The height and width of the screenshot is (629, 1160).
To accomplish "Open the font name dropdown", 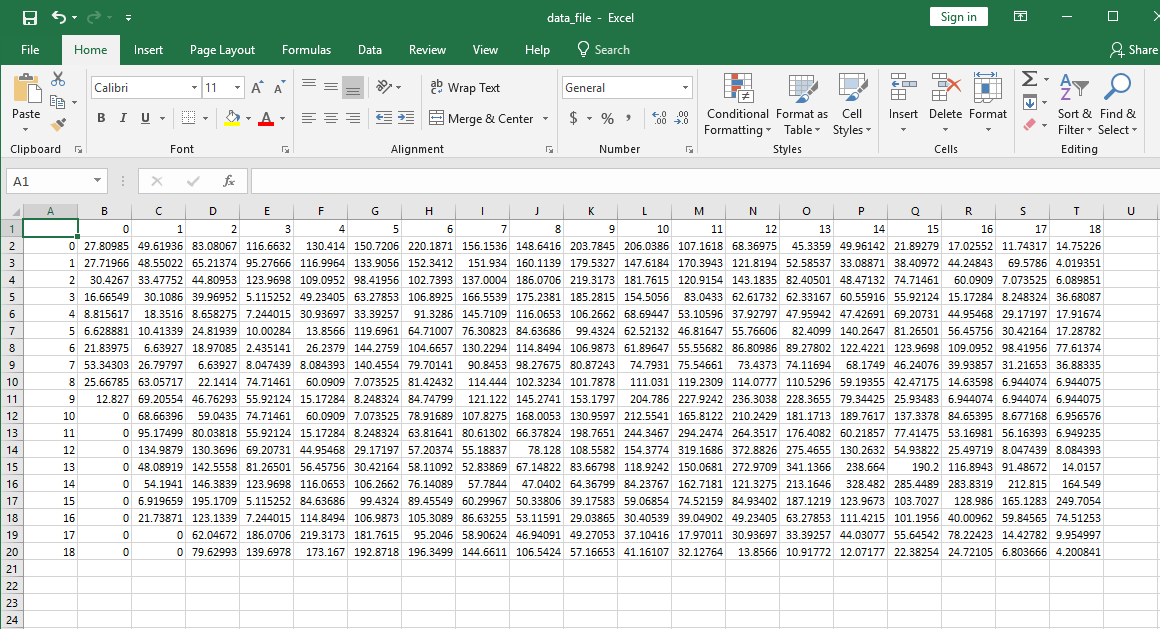I will [x=196, y=88].
